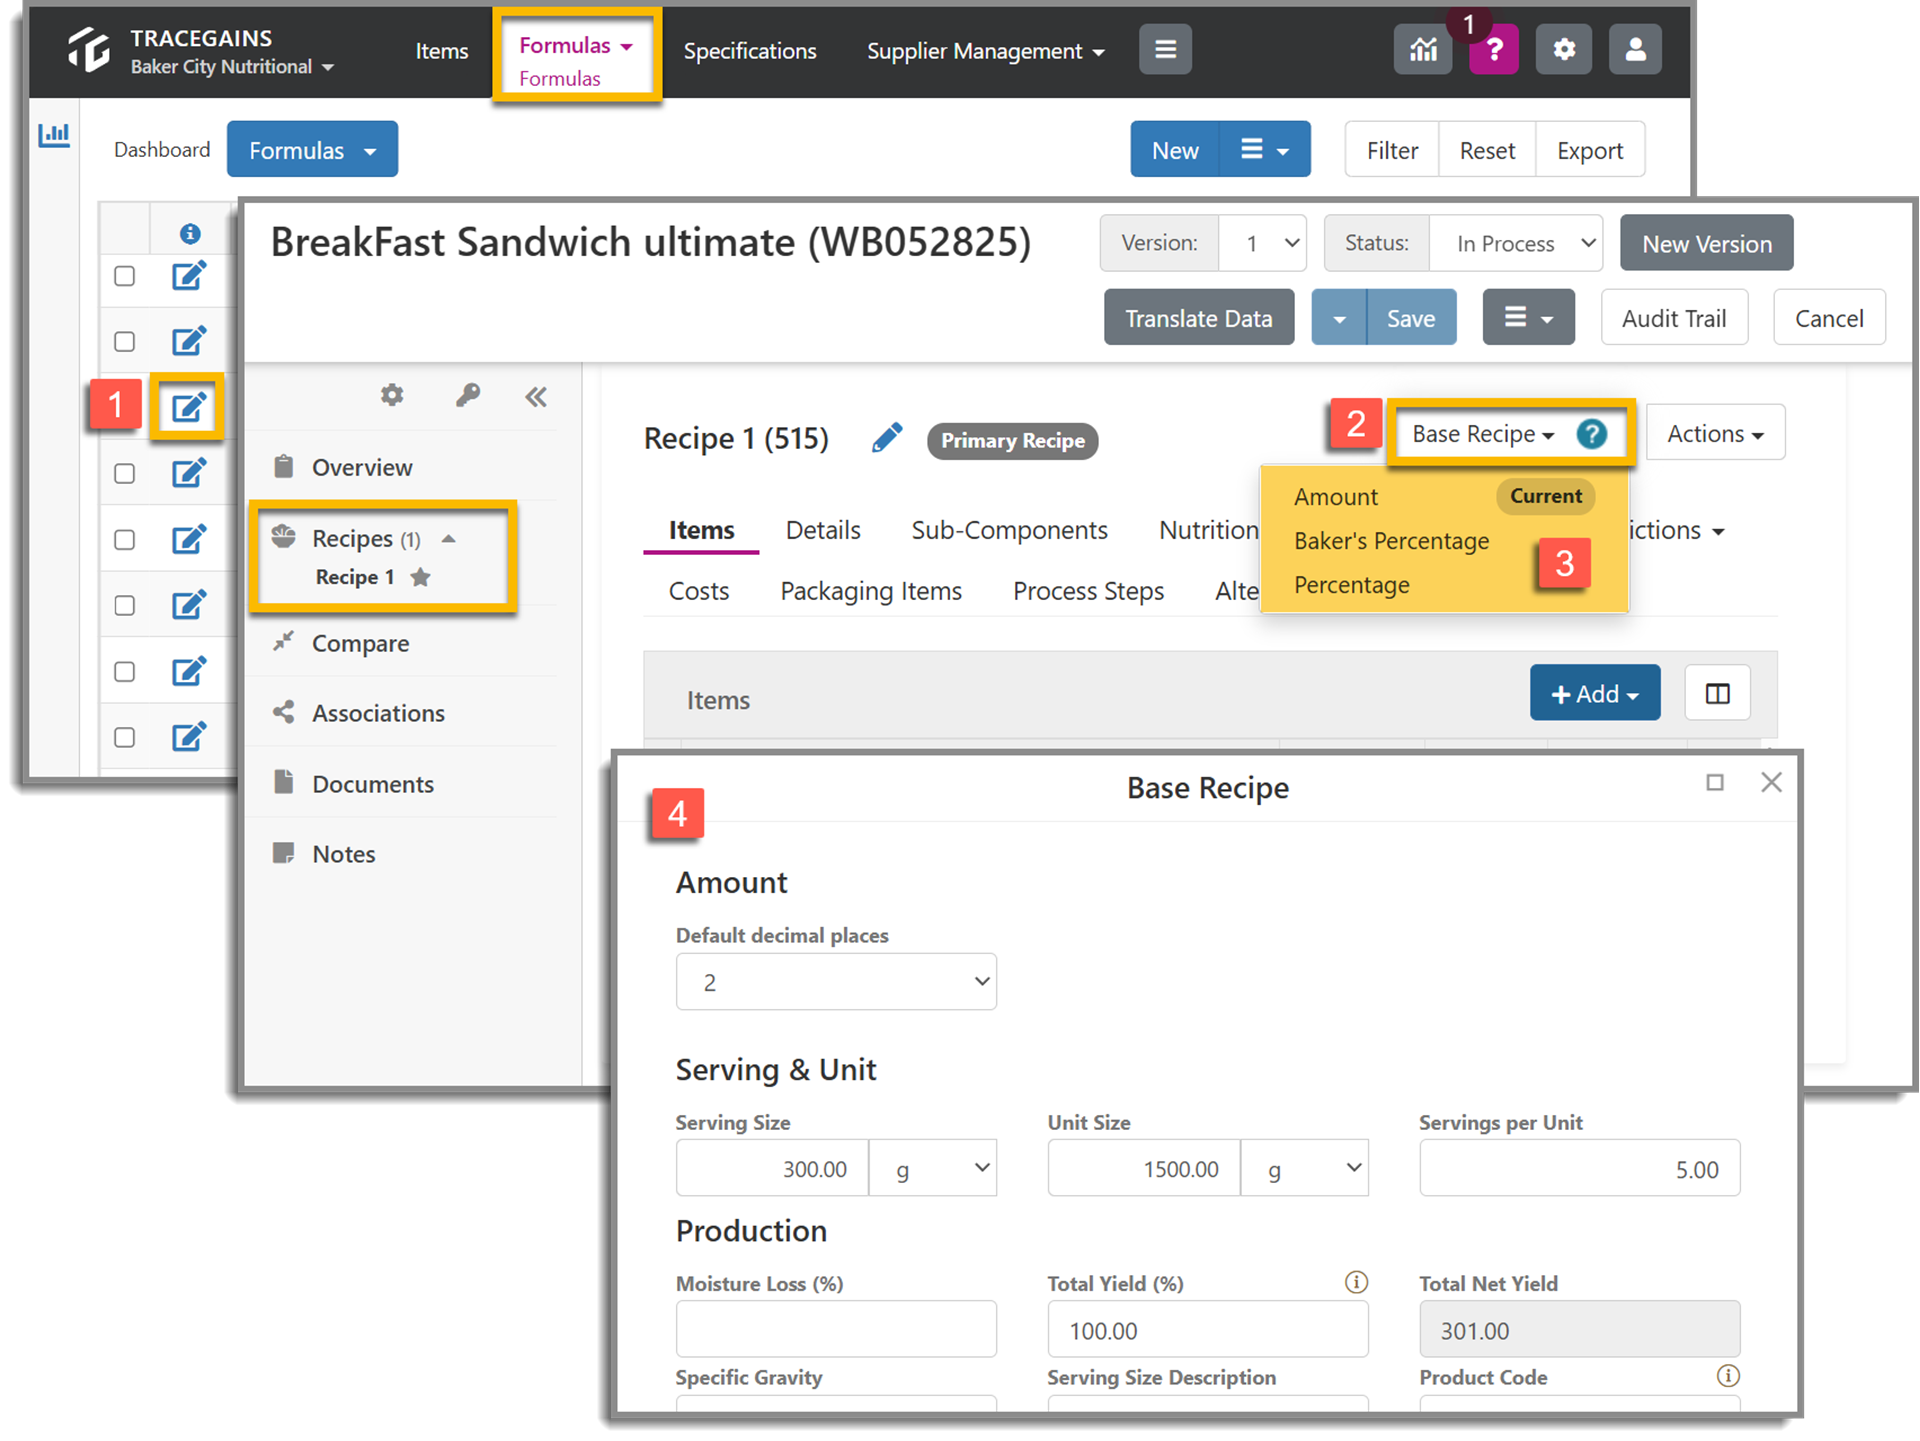This screenshot has width=1920, height=1441.
Task: Click the star icon beside Recipe 1
Action: (x=421, y=577)
